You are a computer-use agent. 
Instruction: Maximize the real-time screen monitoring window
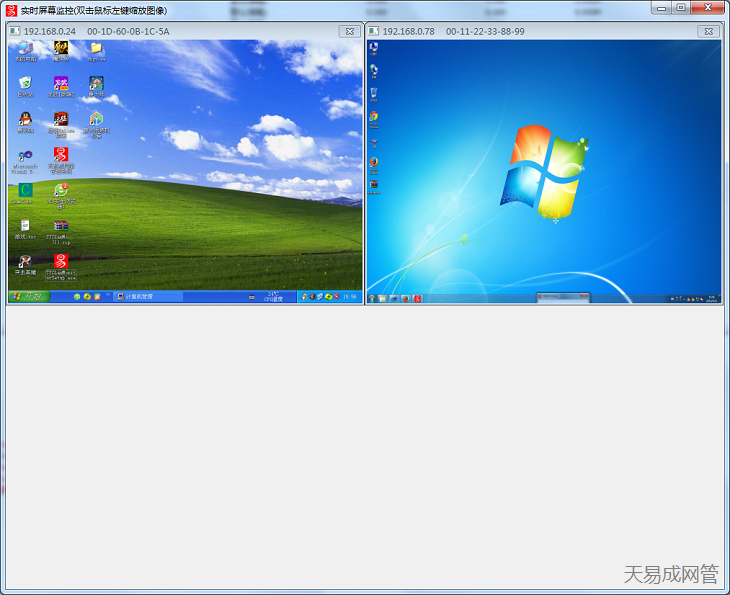(x=680, y=7)
